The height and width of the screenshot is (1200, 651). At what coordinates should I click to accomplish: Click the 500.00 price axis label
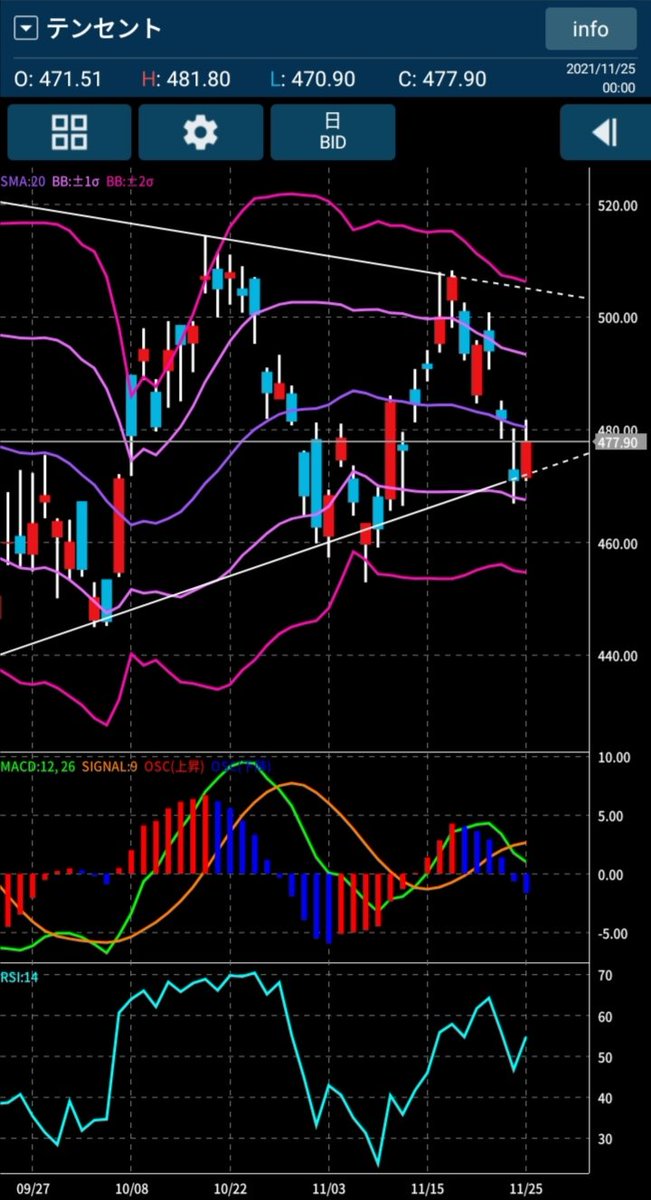(x=617, y=318)
